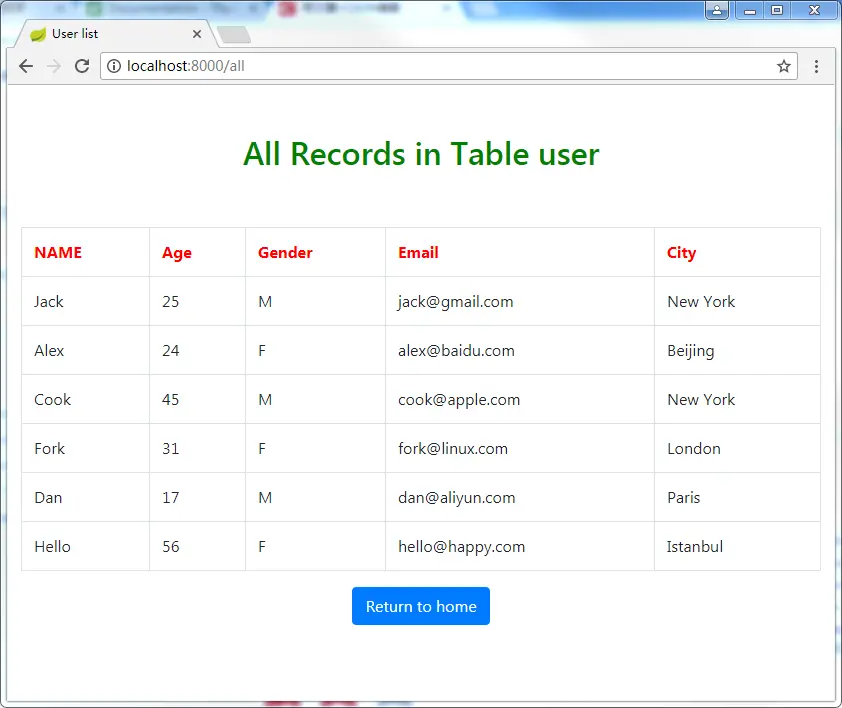Click the age value 24
The image size is (842, 708).
click(x=171, y=350)
